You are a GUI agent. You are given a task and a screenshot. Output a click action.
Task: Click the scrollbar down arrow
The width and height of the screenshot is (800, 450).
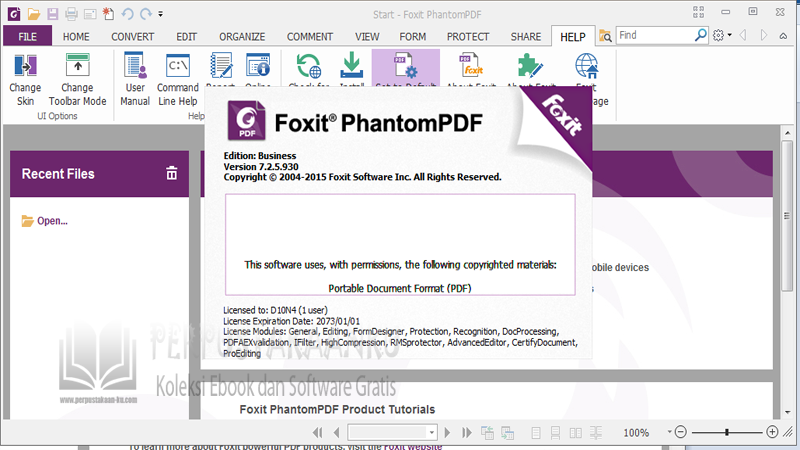788,411
